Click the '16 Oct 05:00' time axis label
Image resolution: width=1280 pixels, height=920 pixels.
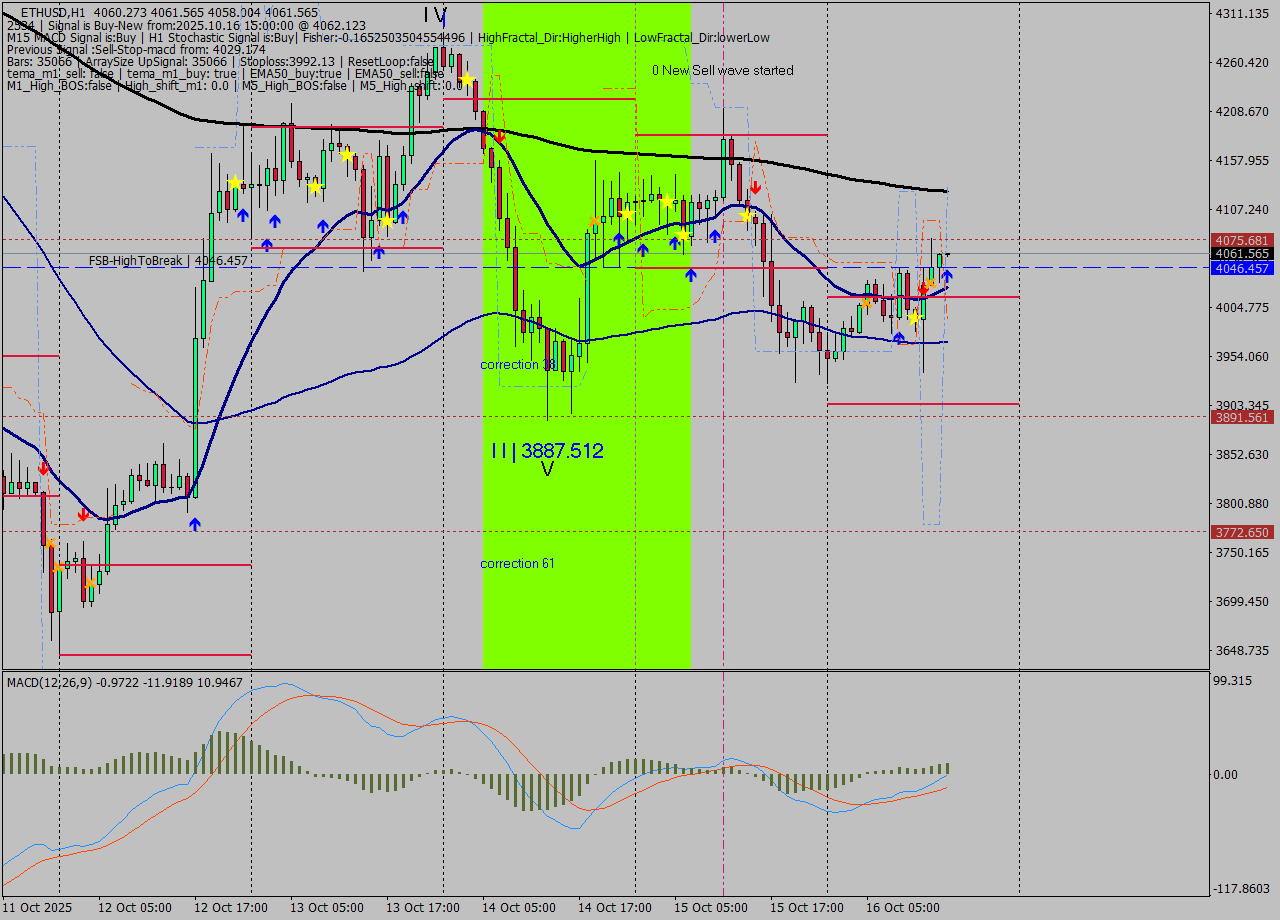(902, 908)
